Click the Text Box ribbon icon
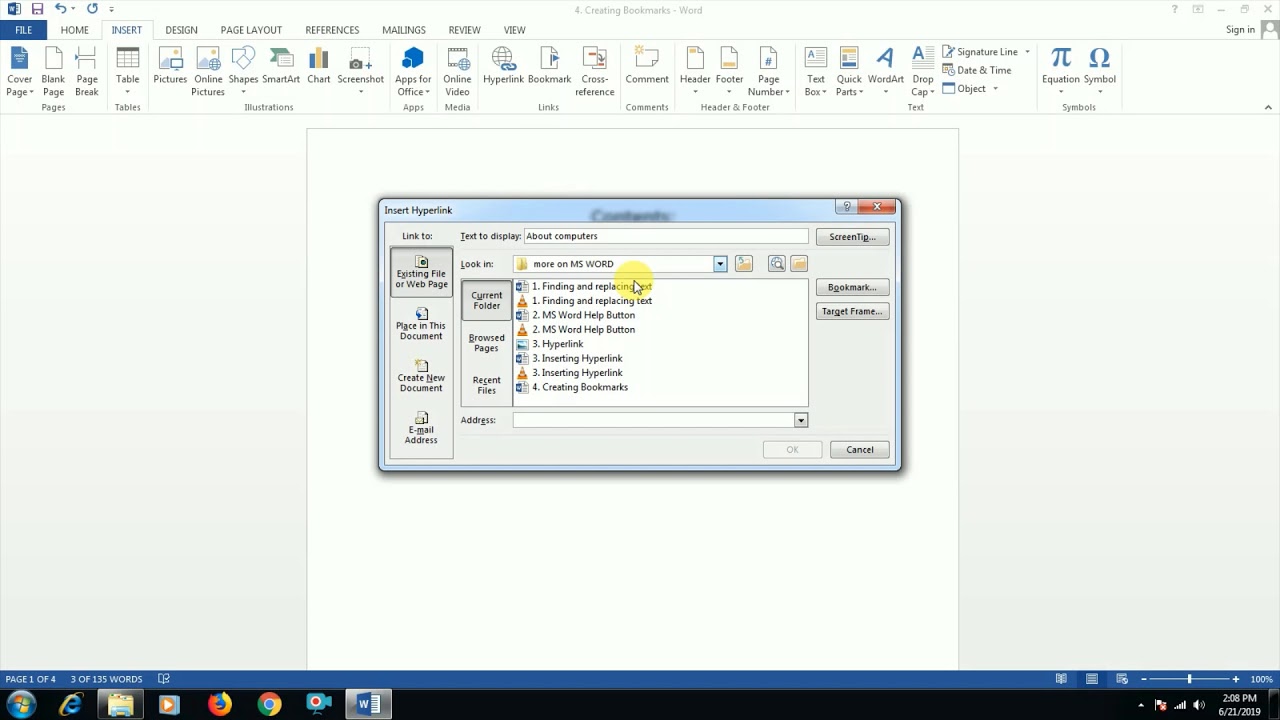 click(816, 72)
